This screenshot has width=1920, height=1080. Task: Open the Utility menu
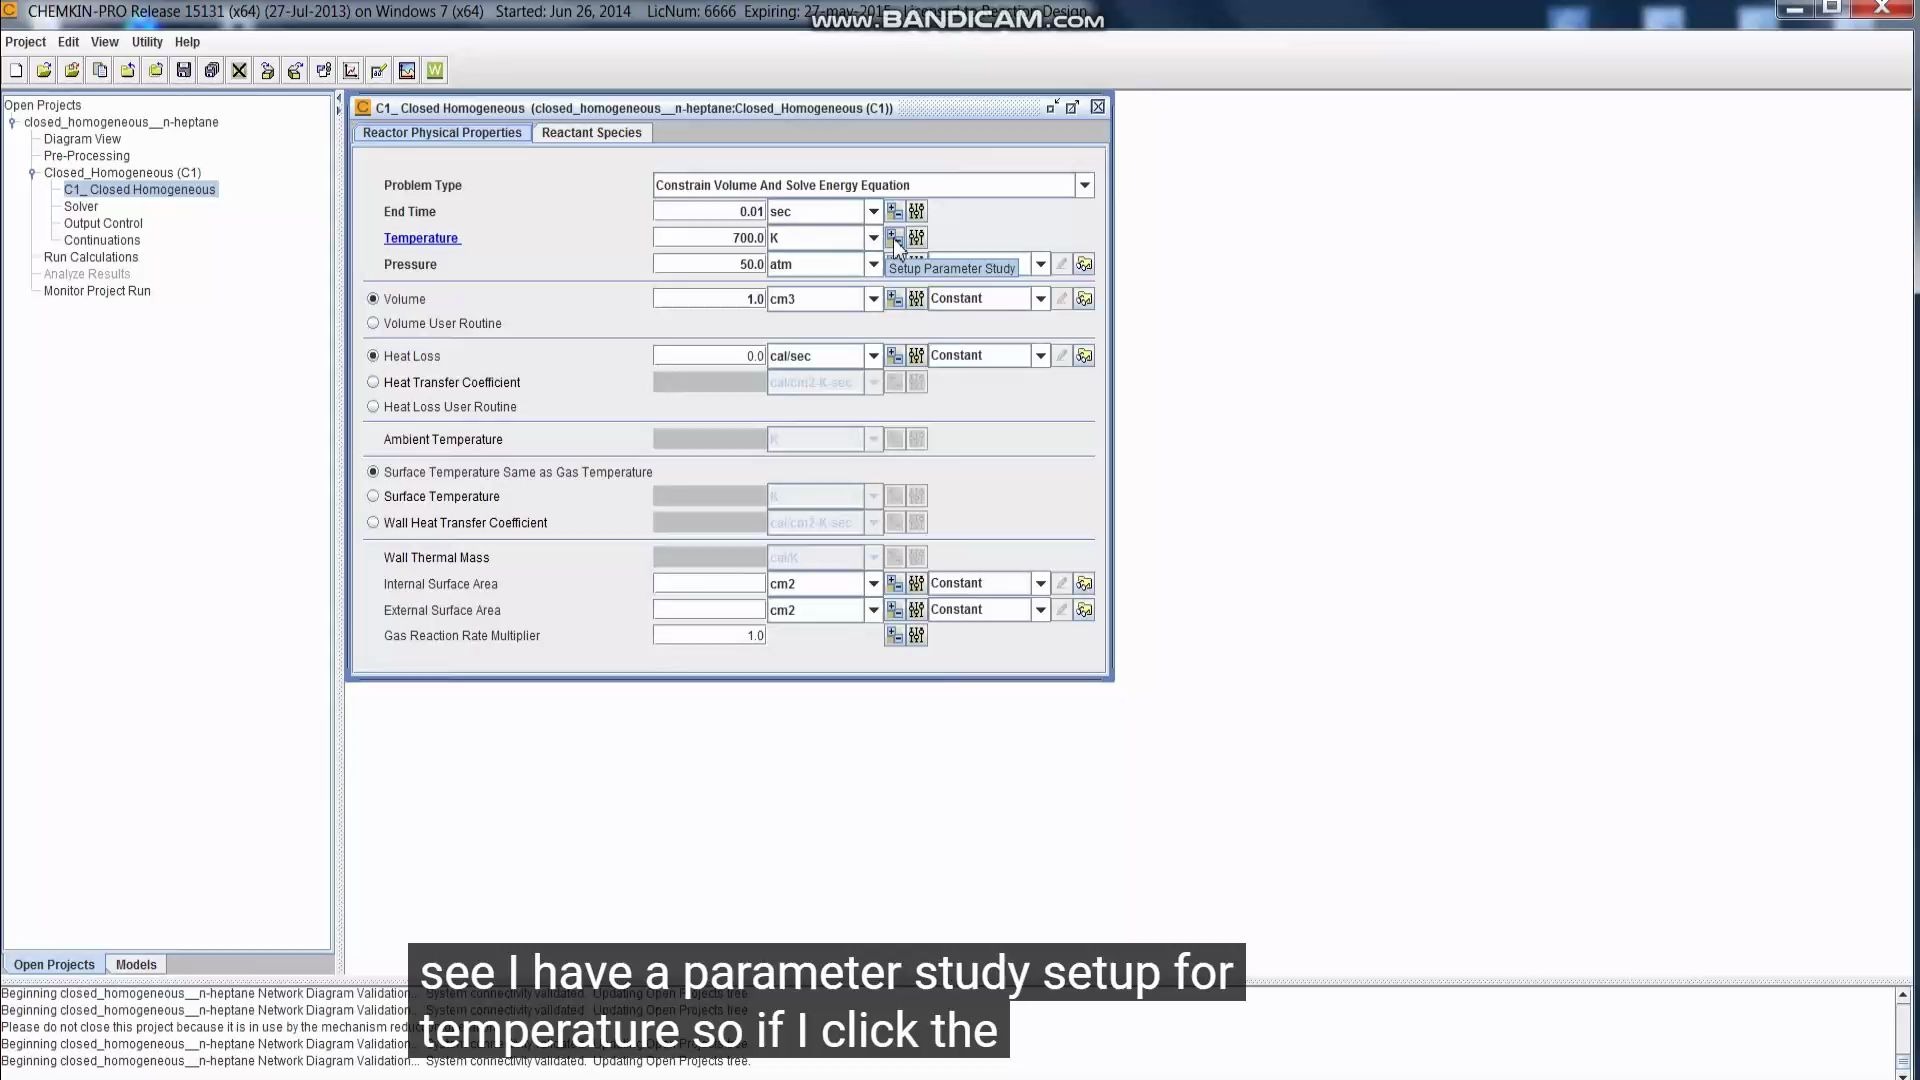click(x=147, y=42)
